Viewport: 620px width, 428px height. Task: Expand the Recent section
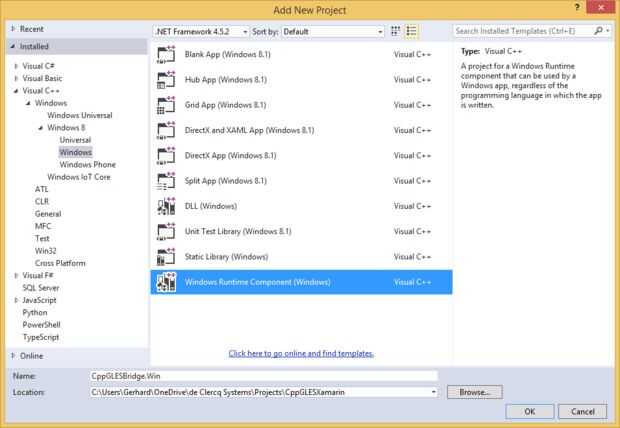click(13, 28)
